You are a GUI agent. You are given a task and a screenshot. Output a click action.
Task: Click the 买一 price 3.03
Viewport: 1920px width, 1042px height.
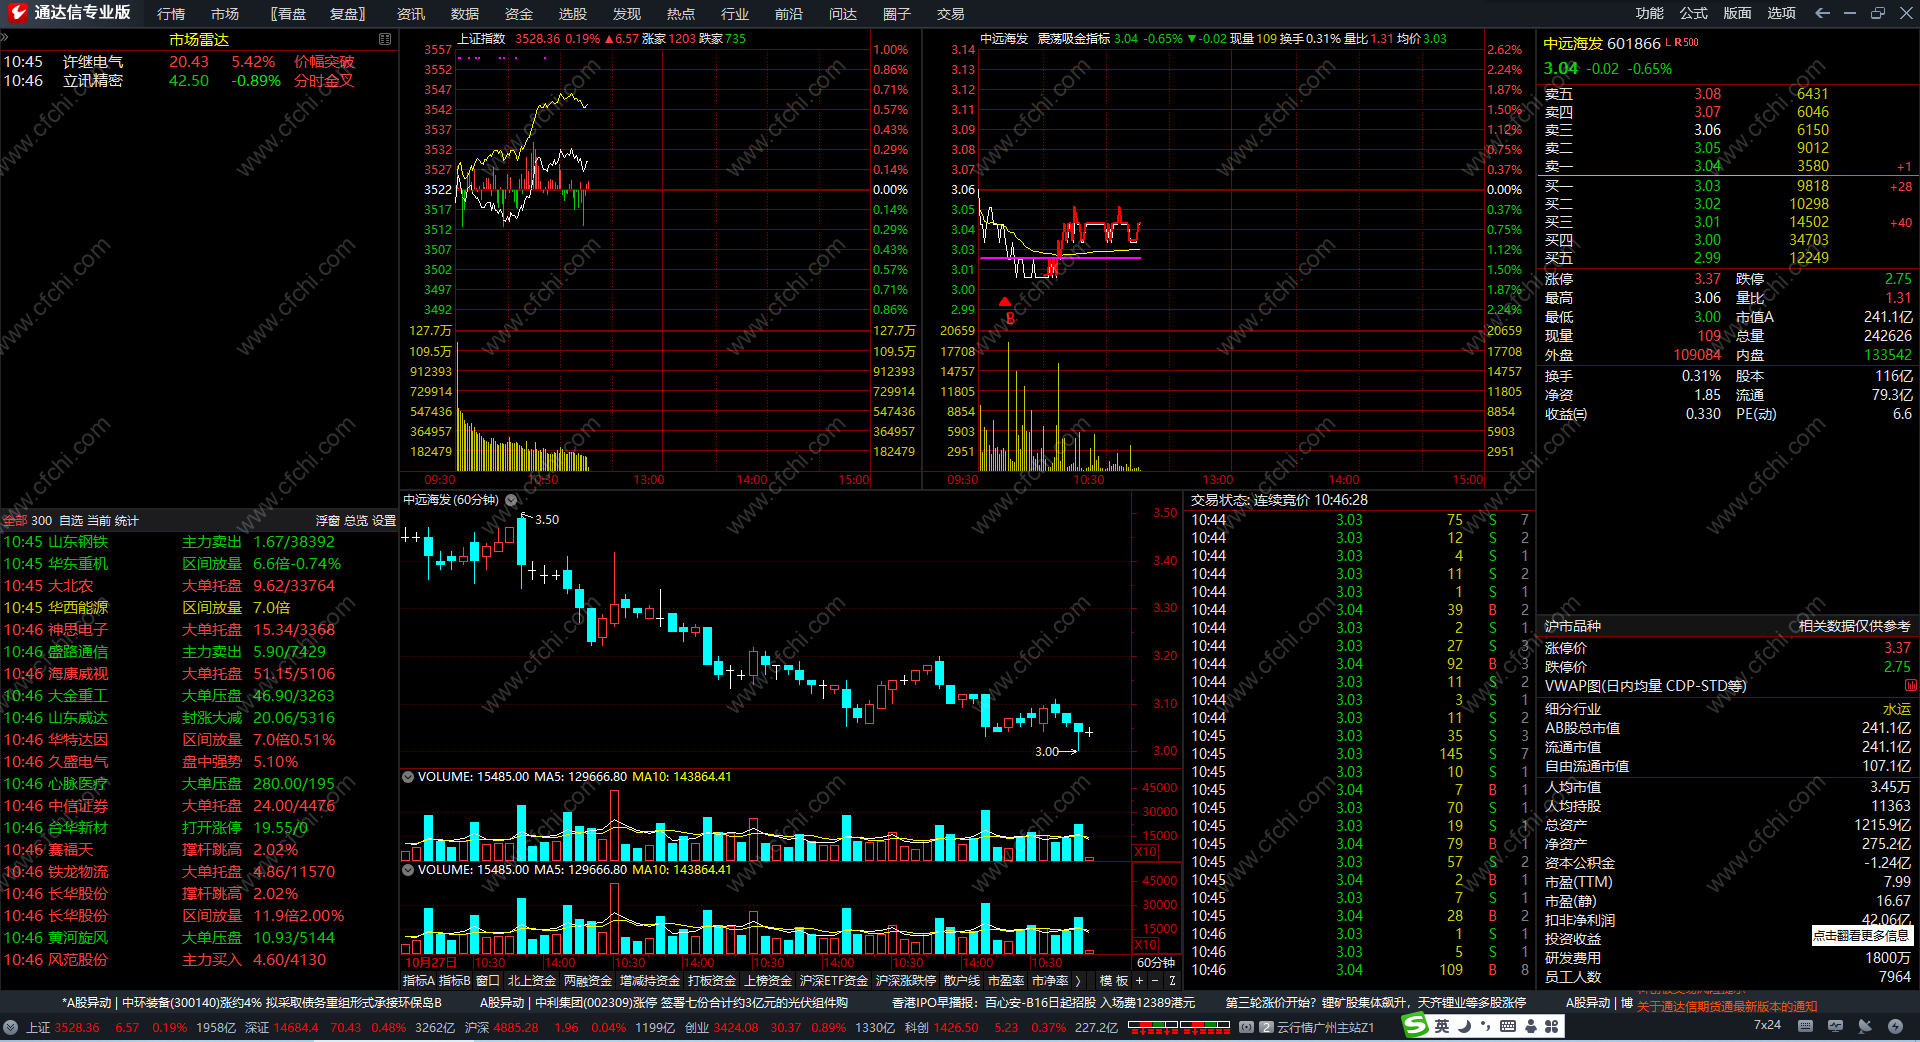pyautogui.click(x=1707, y=186)
